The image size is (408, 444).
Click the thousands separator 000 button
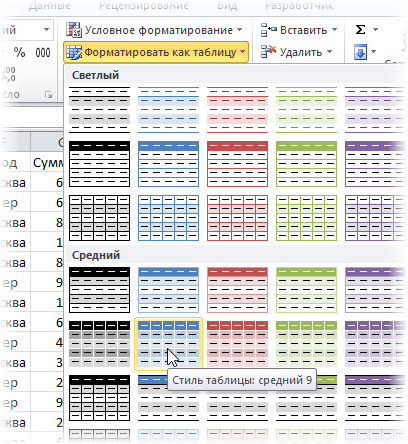click(x=43, y=52)
